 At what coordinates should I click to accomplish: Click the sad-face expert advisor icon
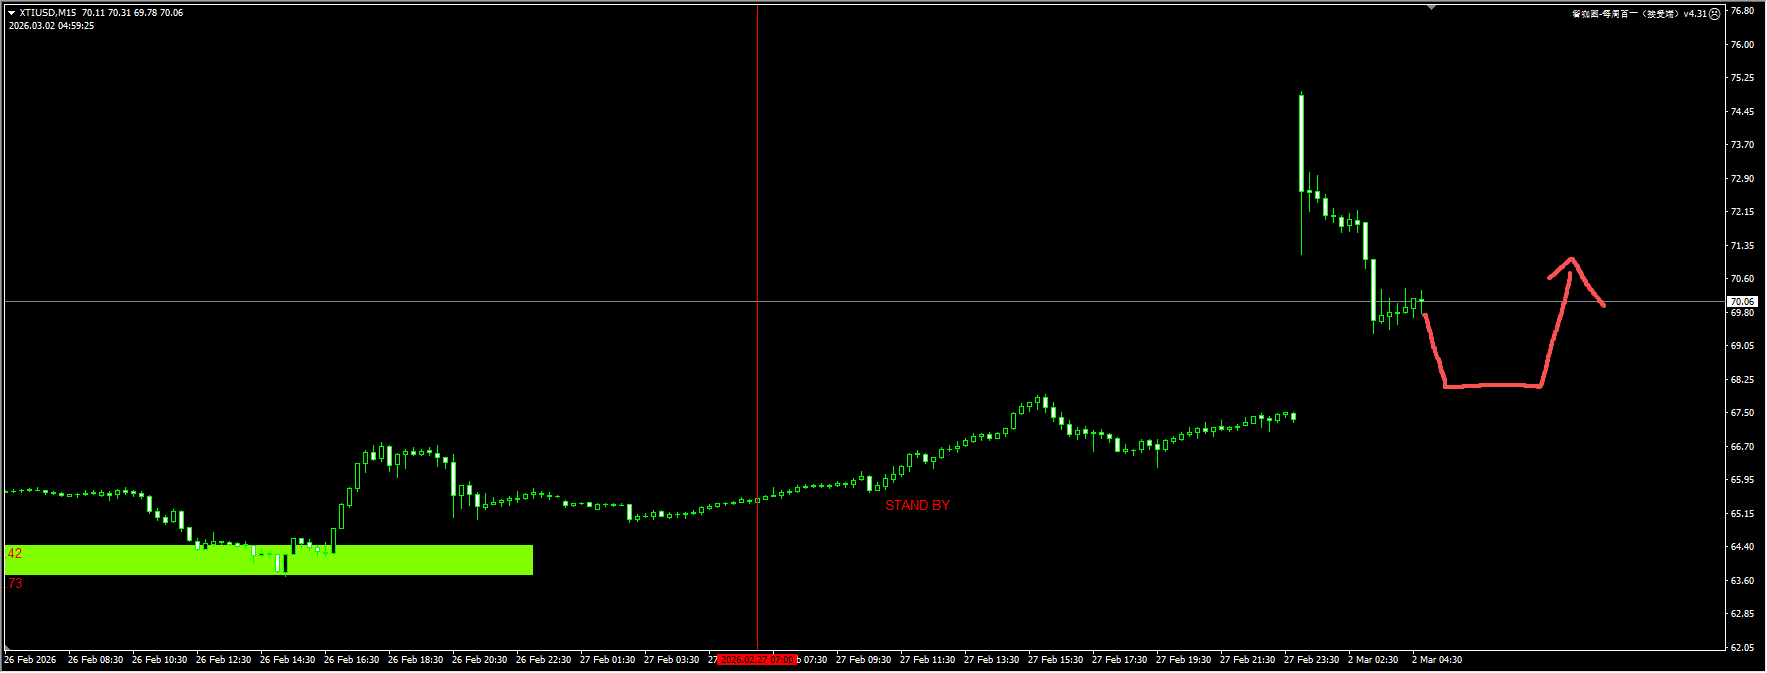point(1715,14)
